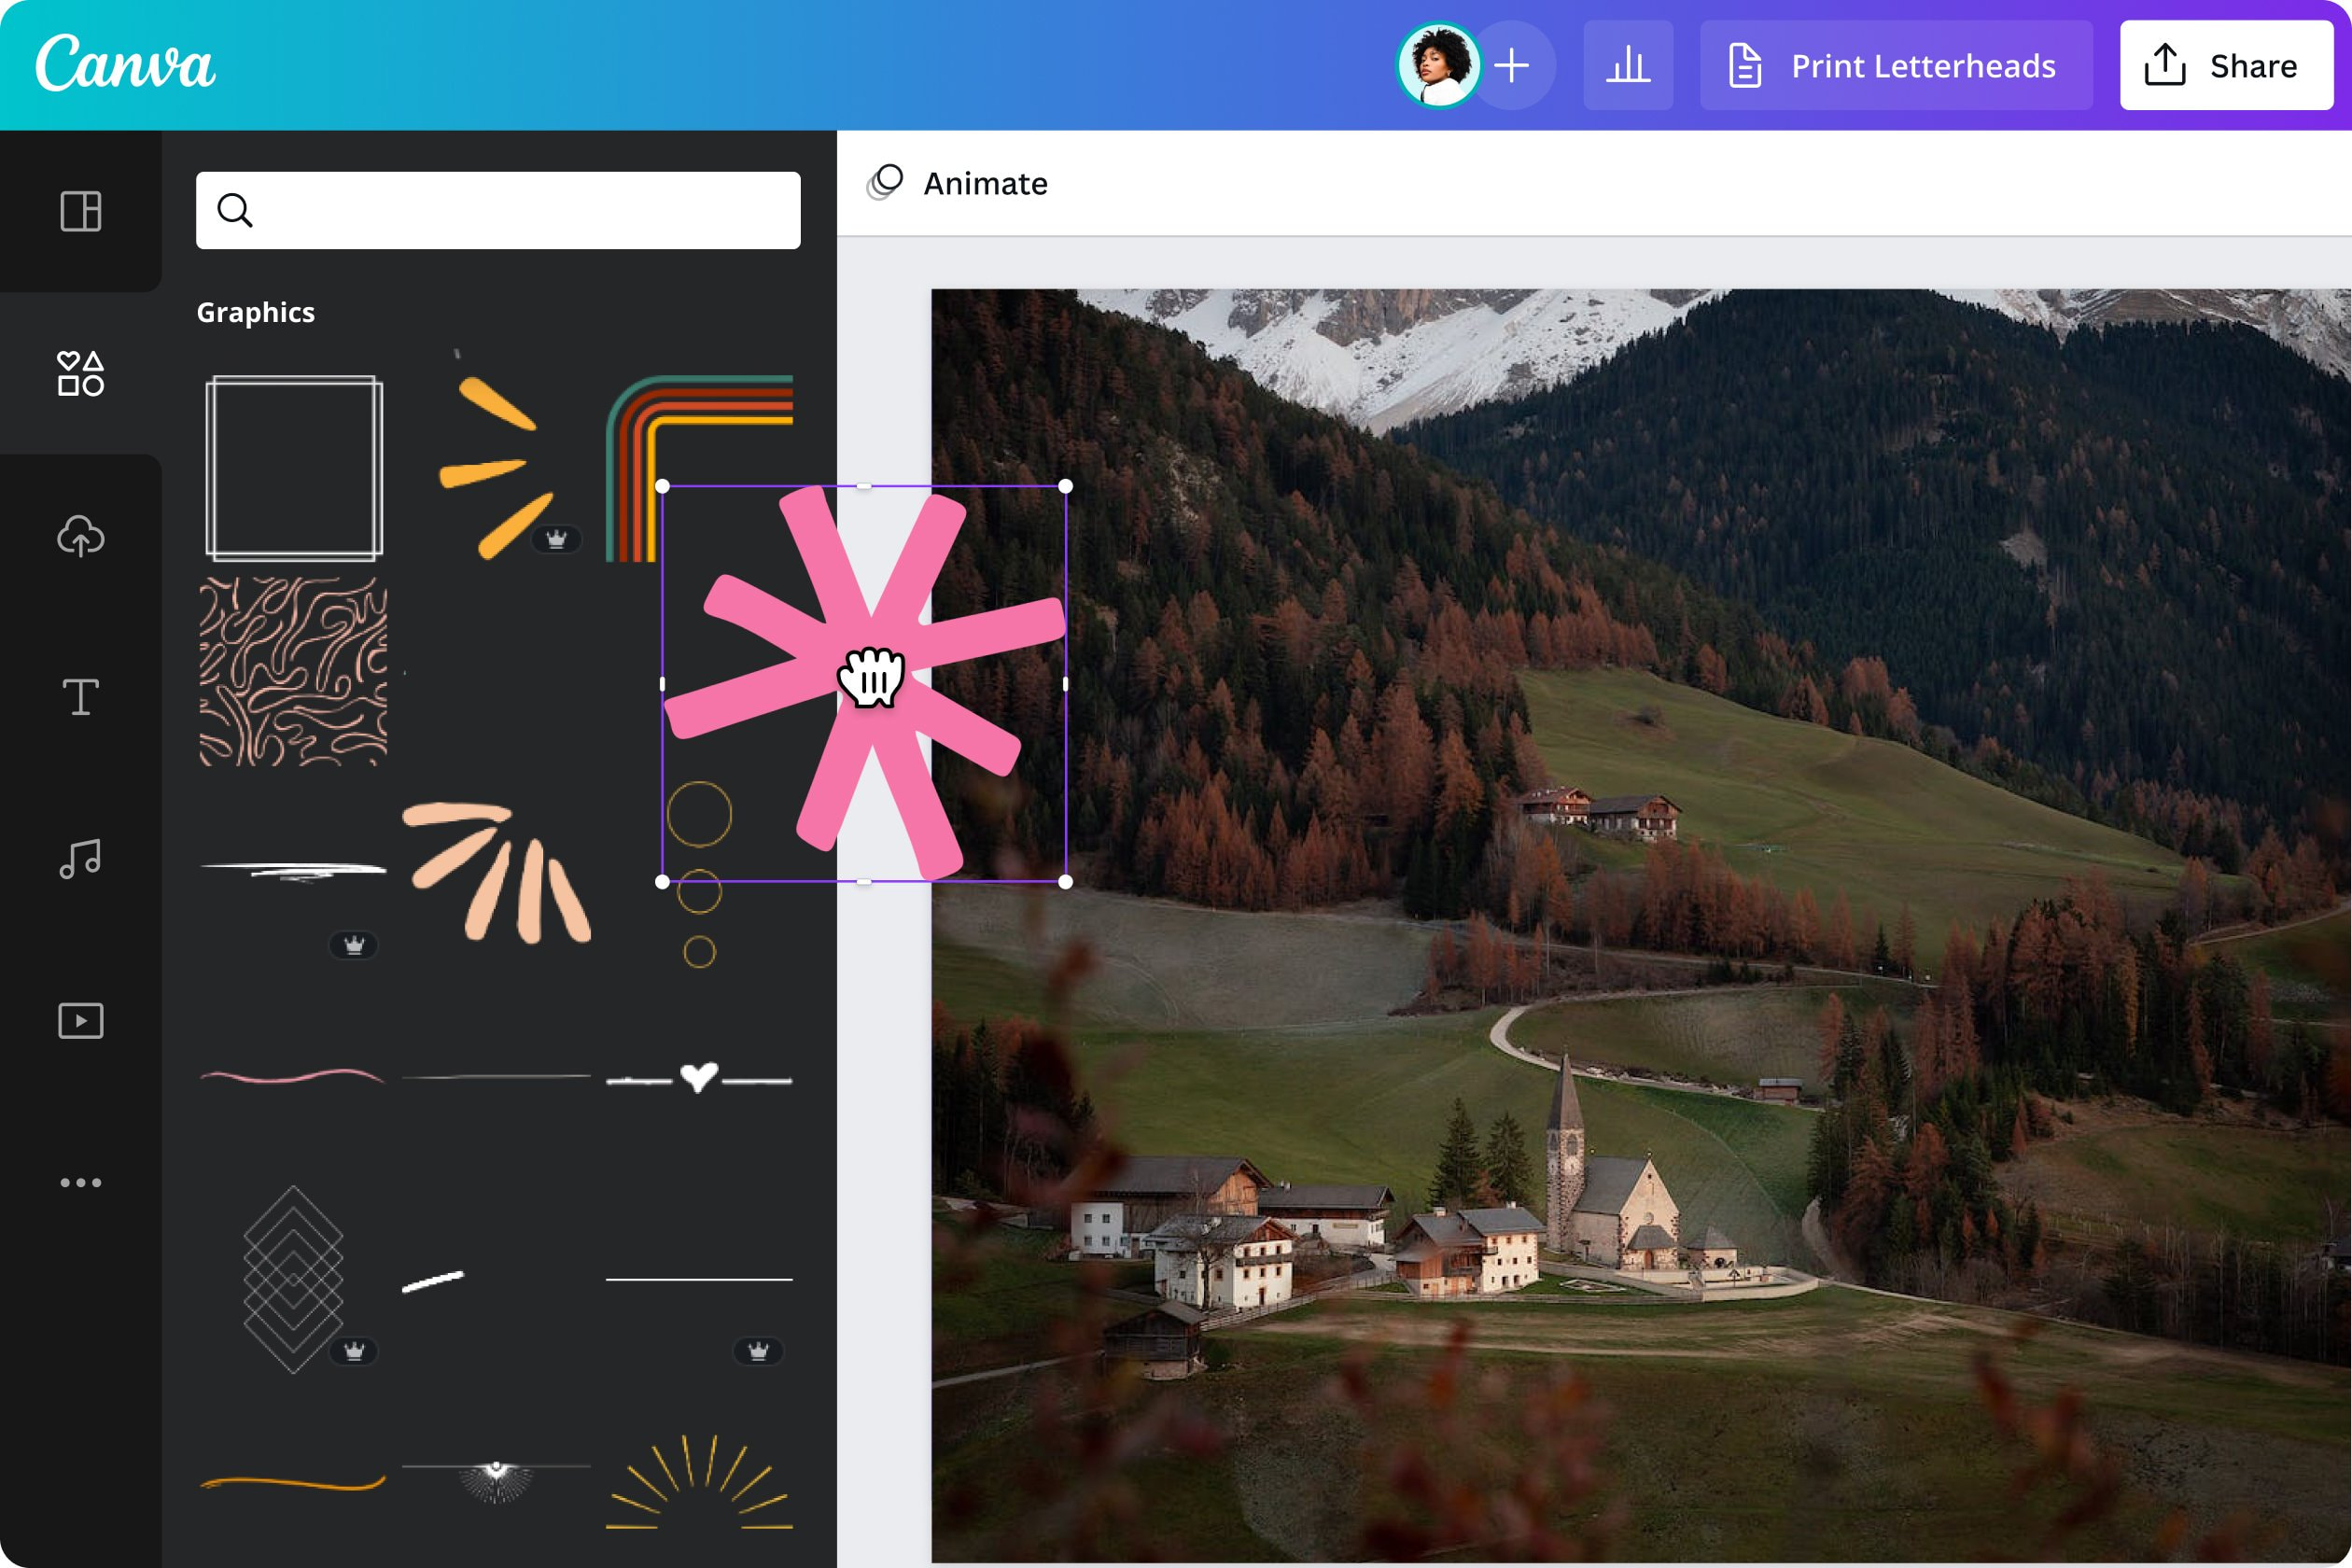The height and width of the screenshot is (1568, 2352).
Task: Open the Canva homepage via logo
Action: 124,64
